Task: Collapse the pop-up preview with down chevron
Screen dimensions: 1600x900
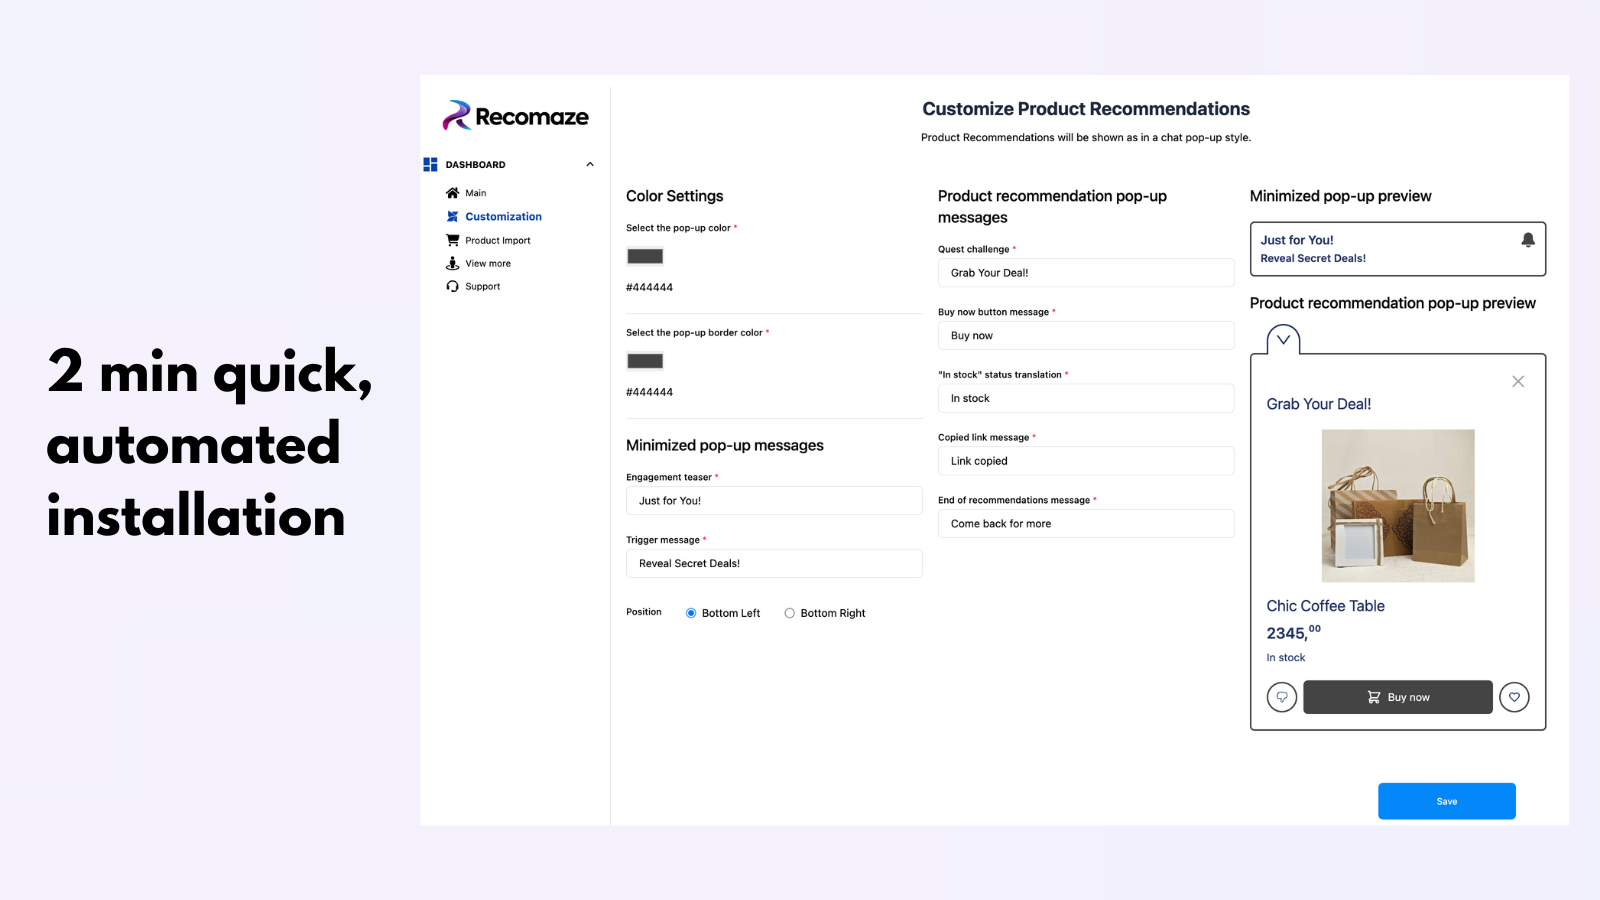Action: click(x=1283, y=340)
